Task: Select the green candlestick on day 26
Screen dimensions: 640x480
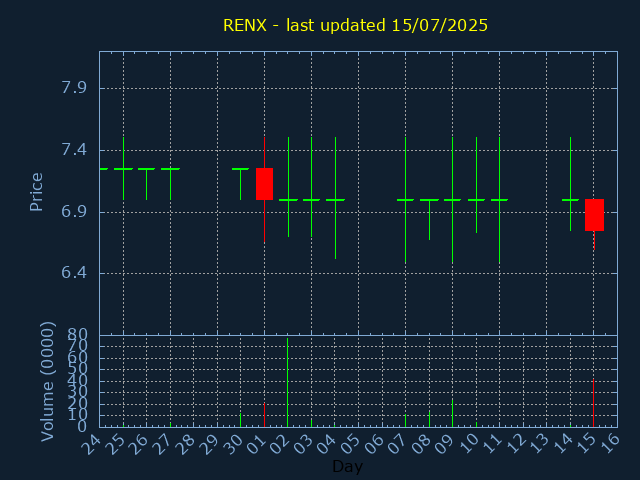Action: (x=147, y=184)
